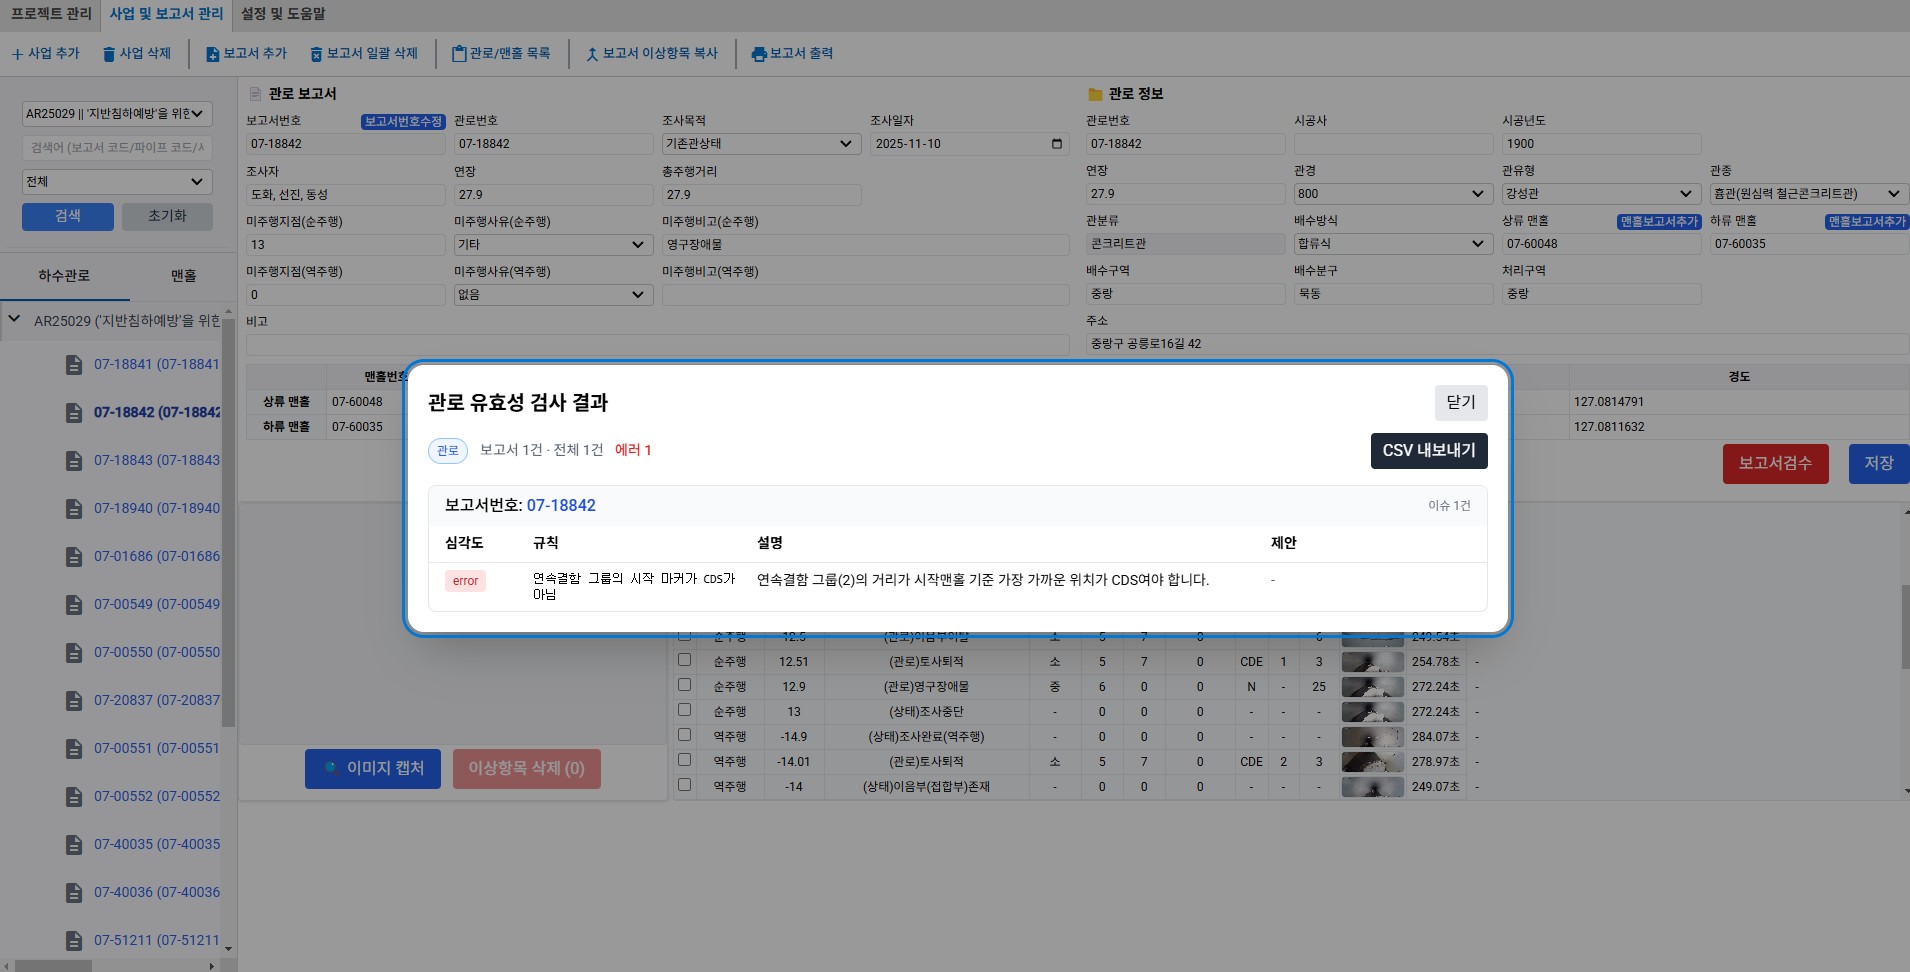Open 관로/맨홀 목록 clipboard icon
This screenshot has height=972, width=1910.
[459, 54]
